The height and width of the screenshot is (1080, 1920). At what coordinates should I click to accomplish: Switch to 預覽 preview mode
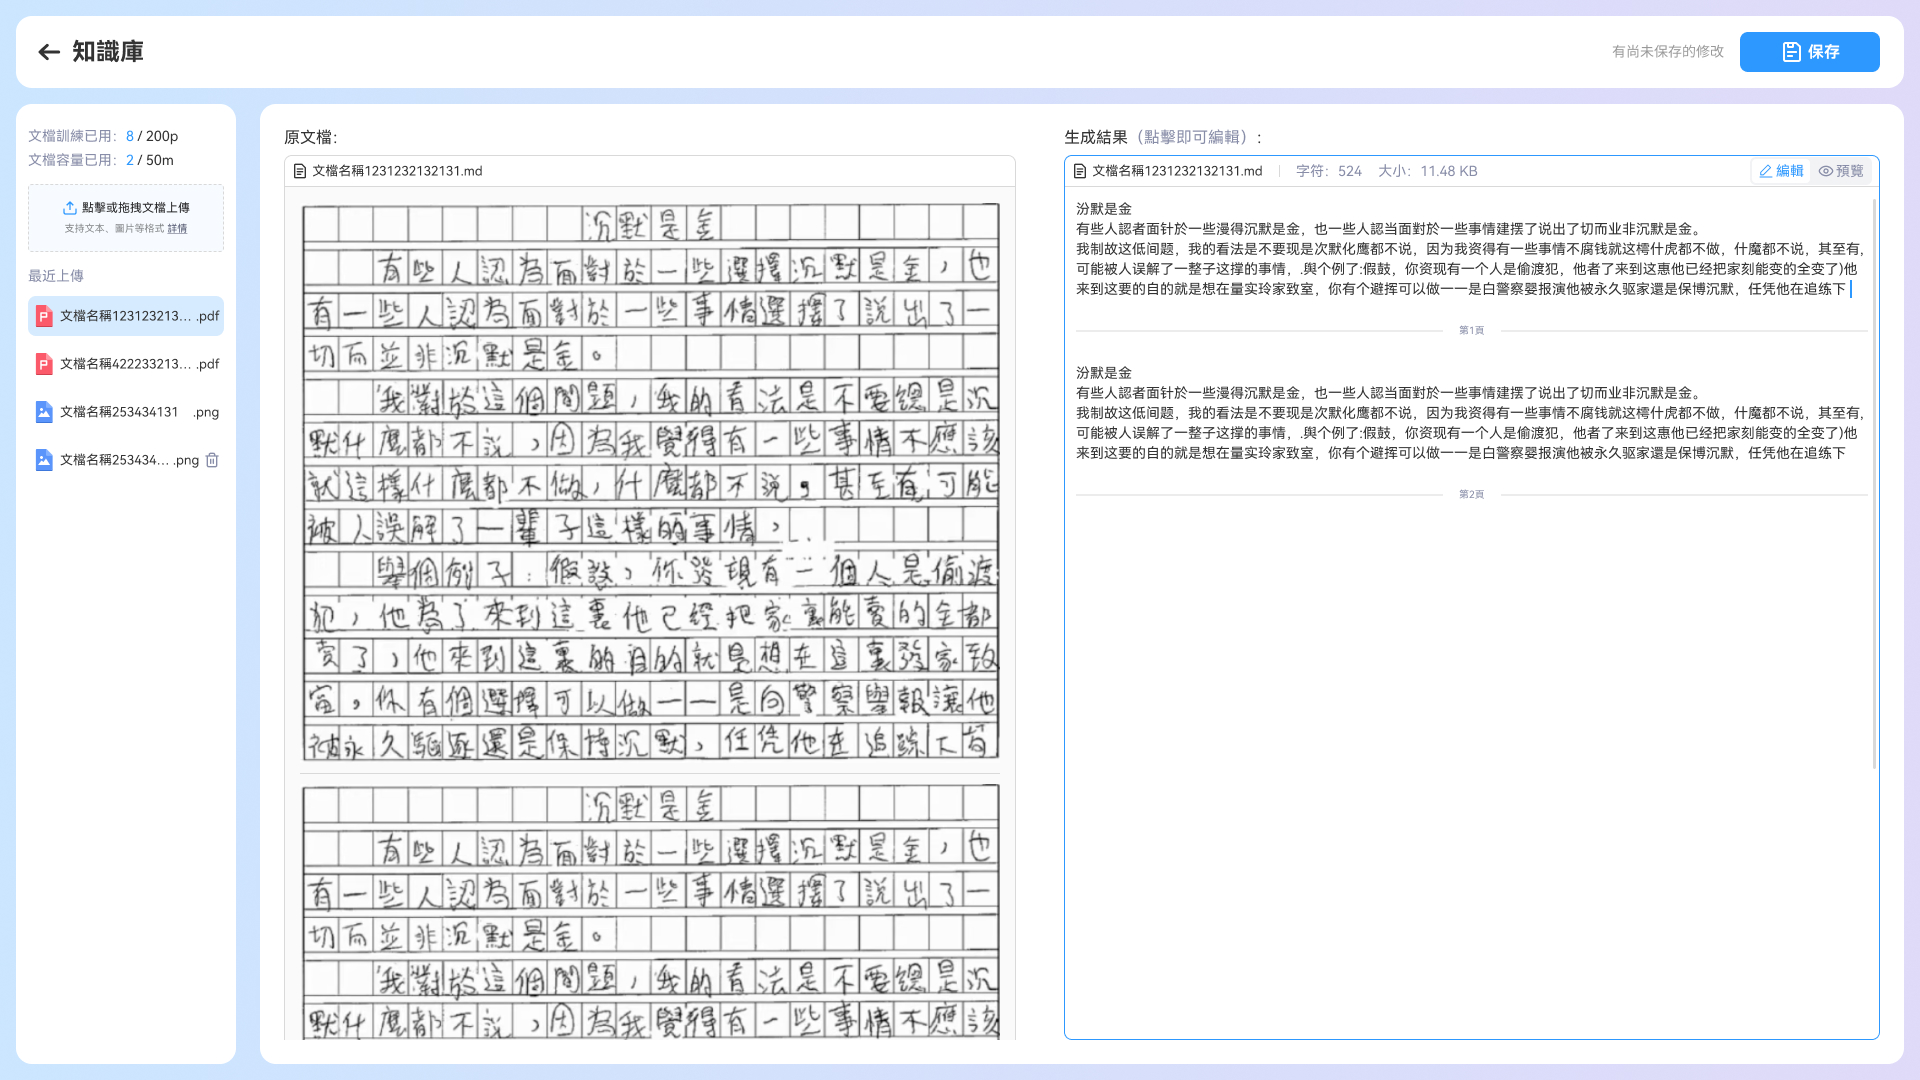tap(1841, 171)
